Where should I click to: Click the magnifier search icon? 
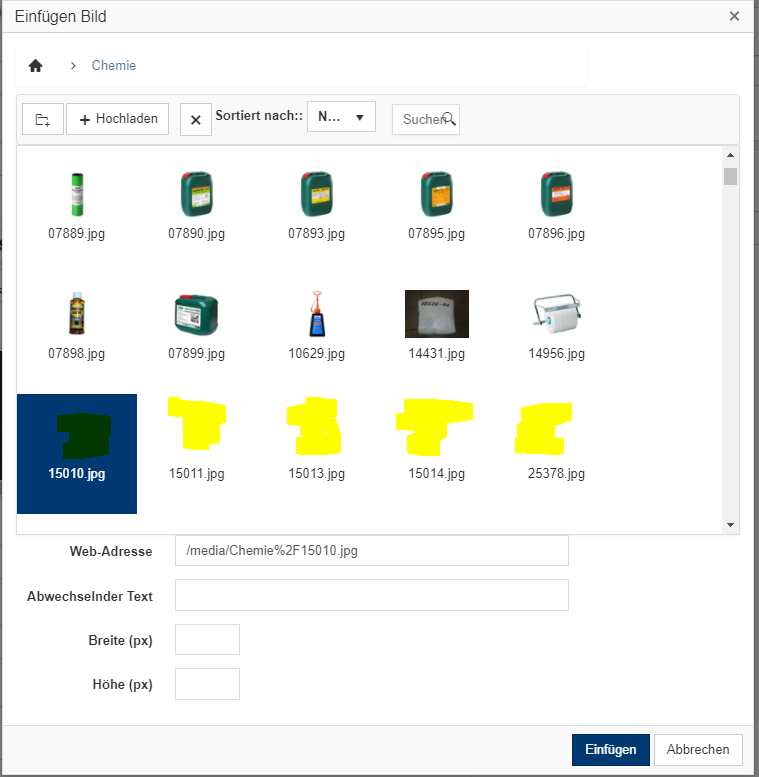[x=449, y=119]
